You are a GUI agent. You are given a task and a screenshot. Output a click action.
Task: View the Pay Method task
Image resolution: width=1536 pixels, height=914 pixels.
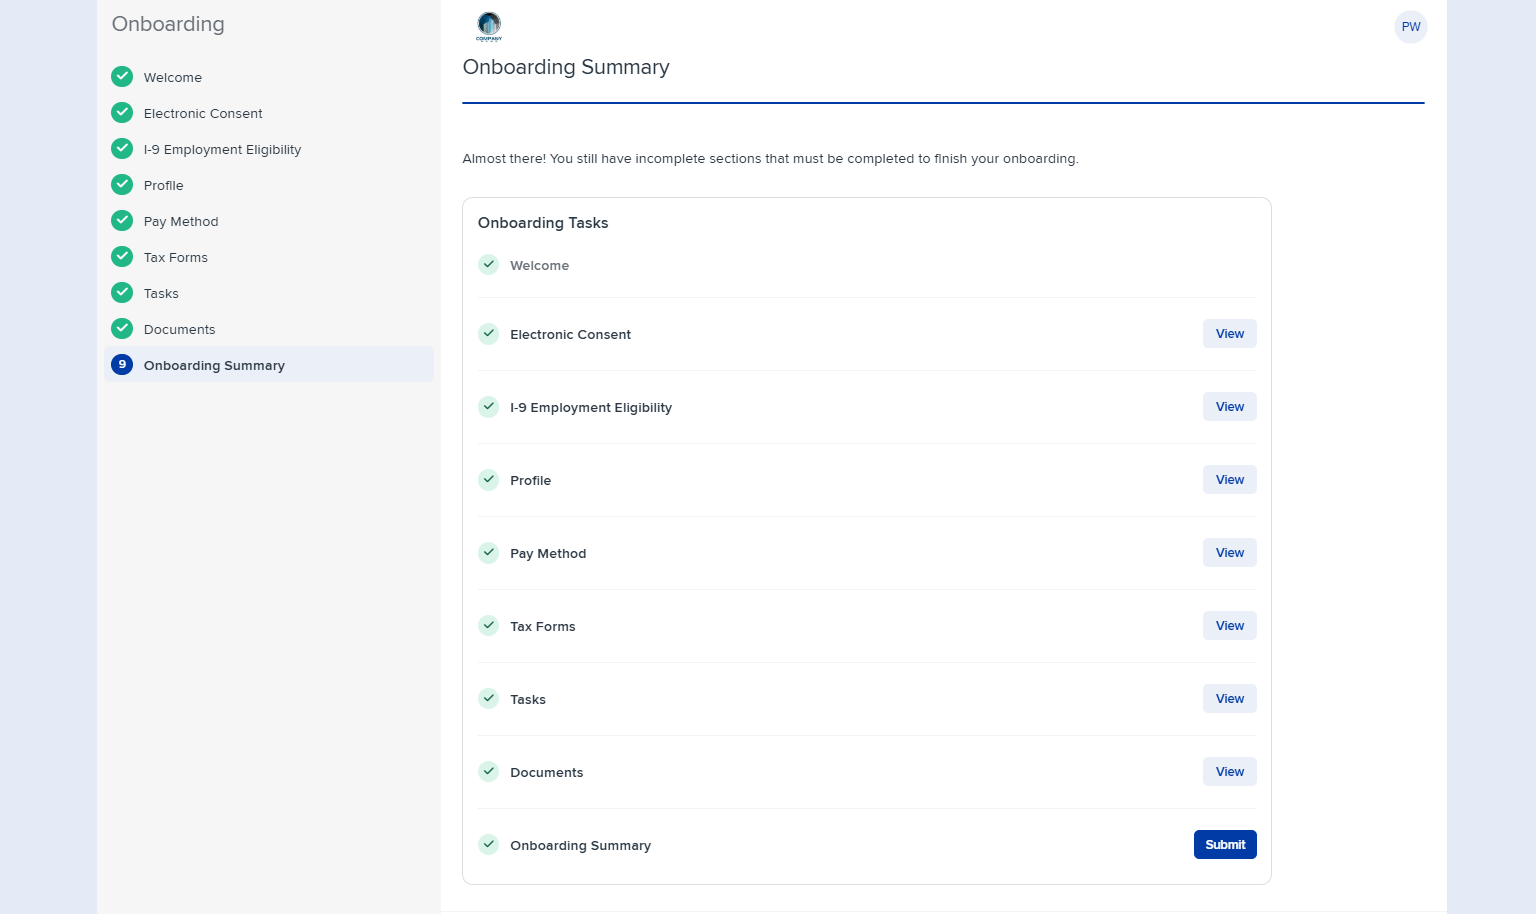1229,552
